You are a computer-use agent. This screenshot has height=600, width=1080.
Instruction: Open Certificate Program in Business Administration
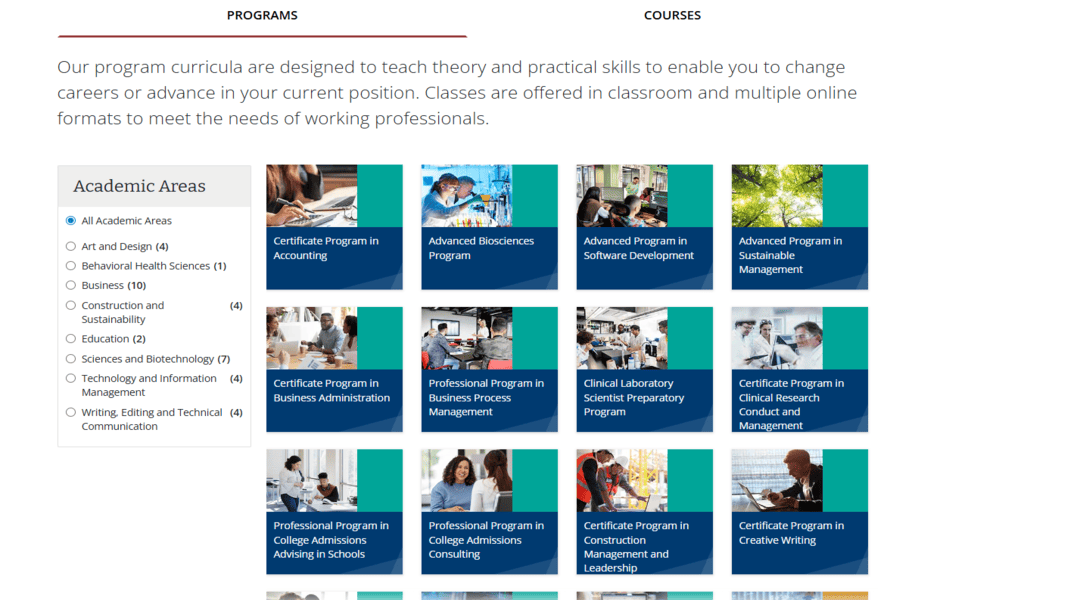pos(334,369)
